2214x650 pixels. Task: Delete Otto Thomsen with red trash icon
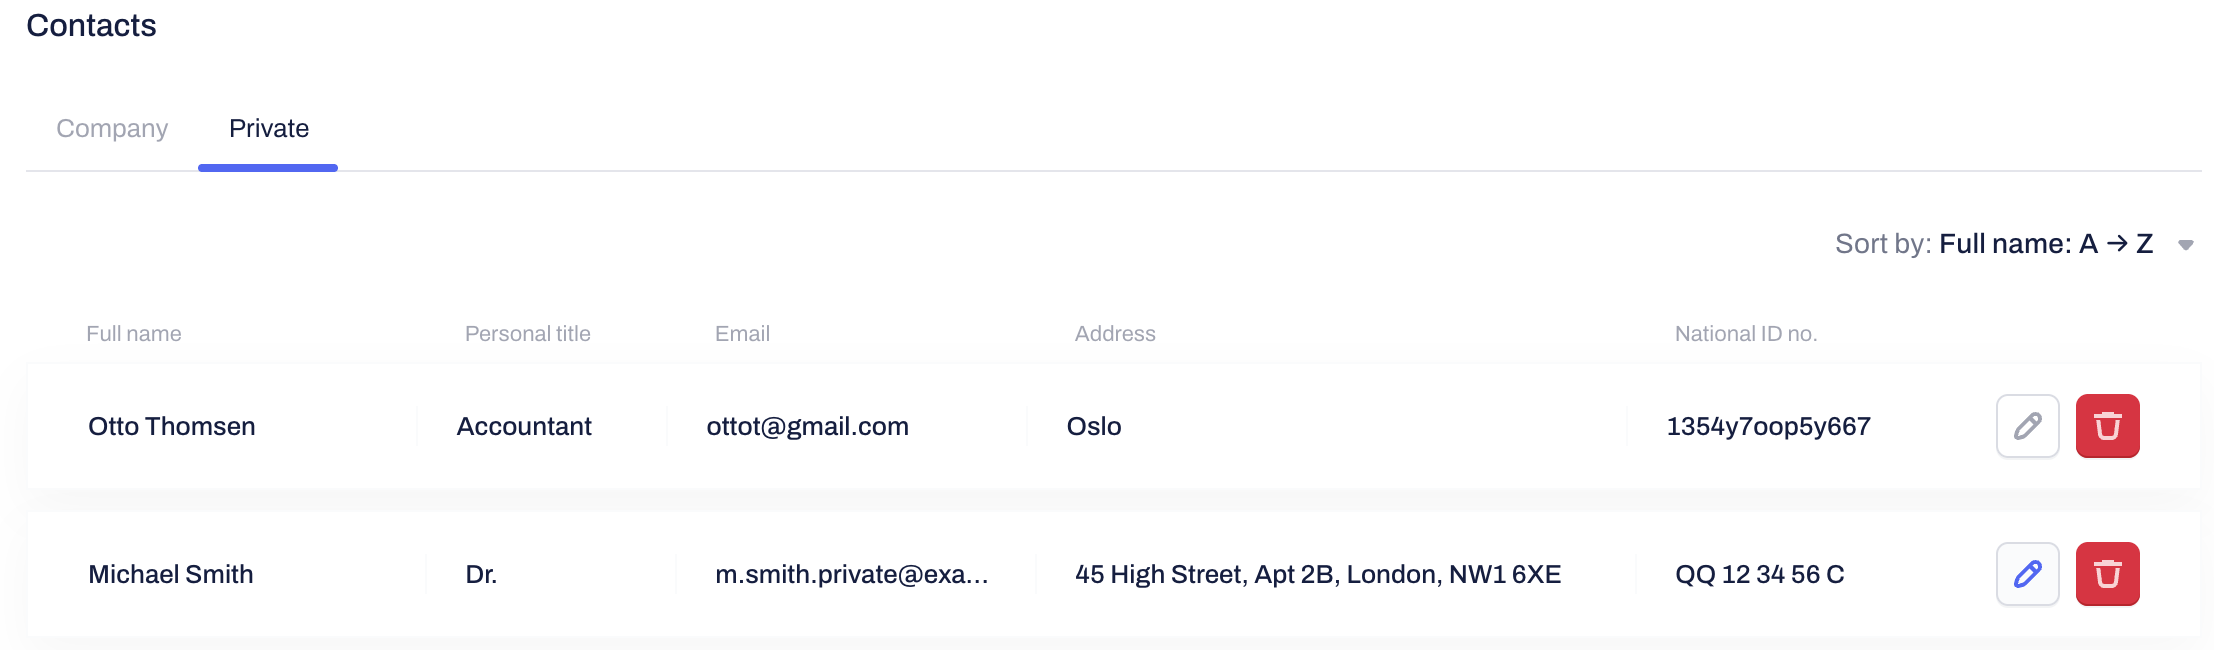coord(2107,426)
